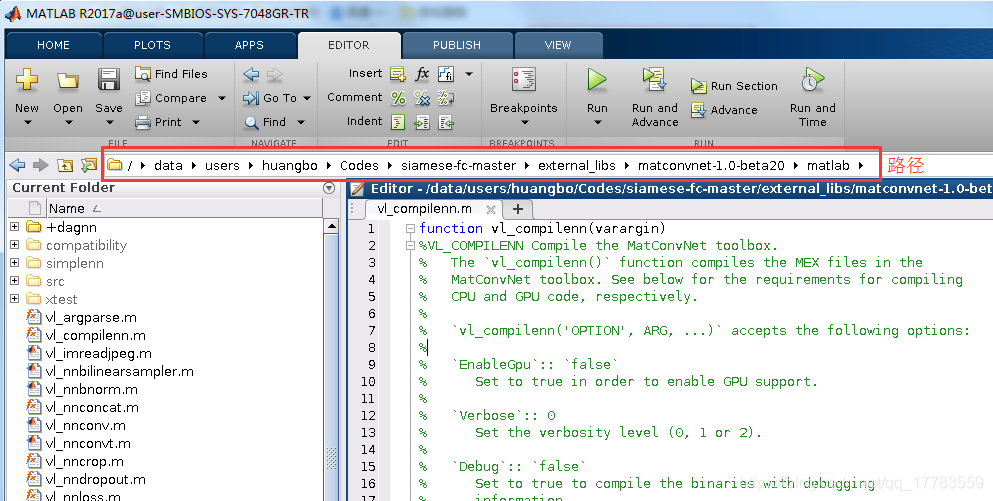Screen dimensions: 993x501
Task: Click the Advance button
Action: pyautogui.click(x=724, y=110)
